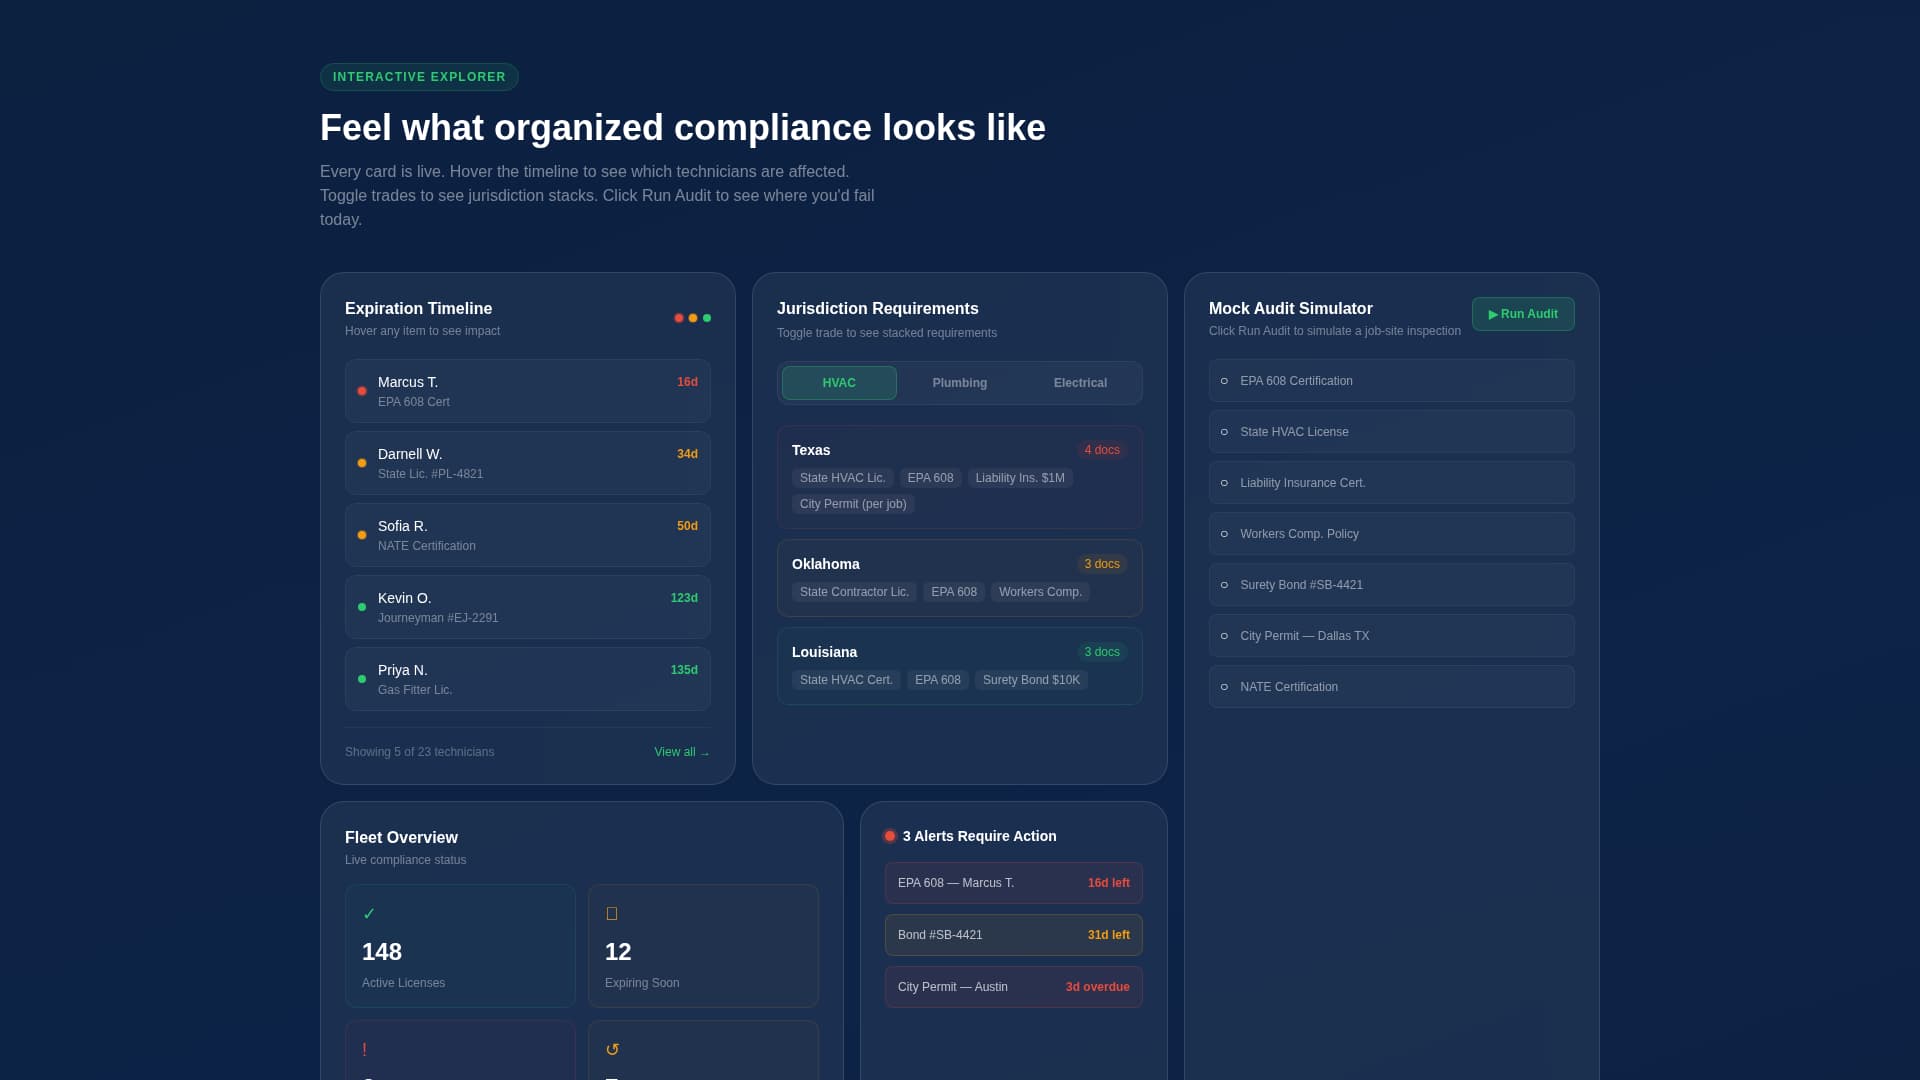Click the red legend dot in Expiration Timeline header
The height and width of the screenshot is (1080, 1920).
679,318
